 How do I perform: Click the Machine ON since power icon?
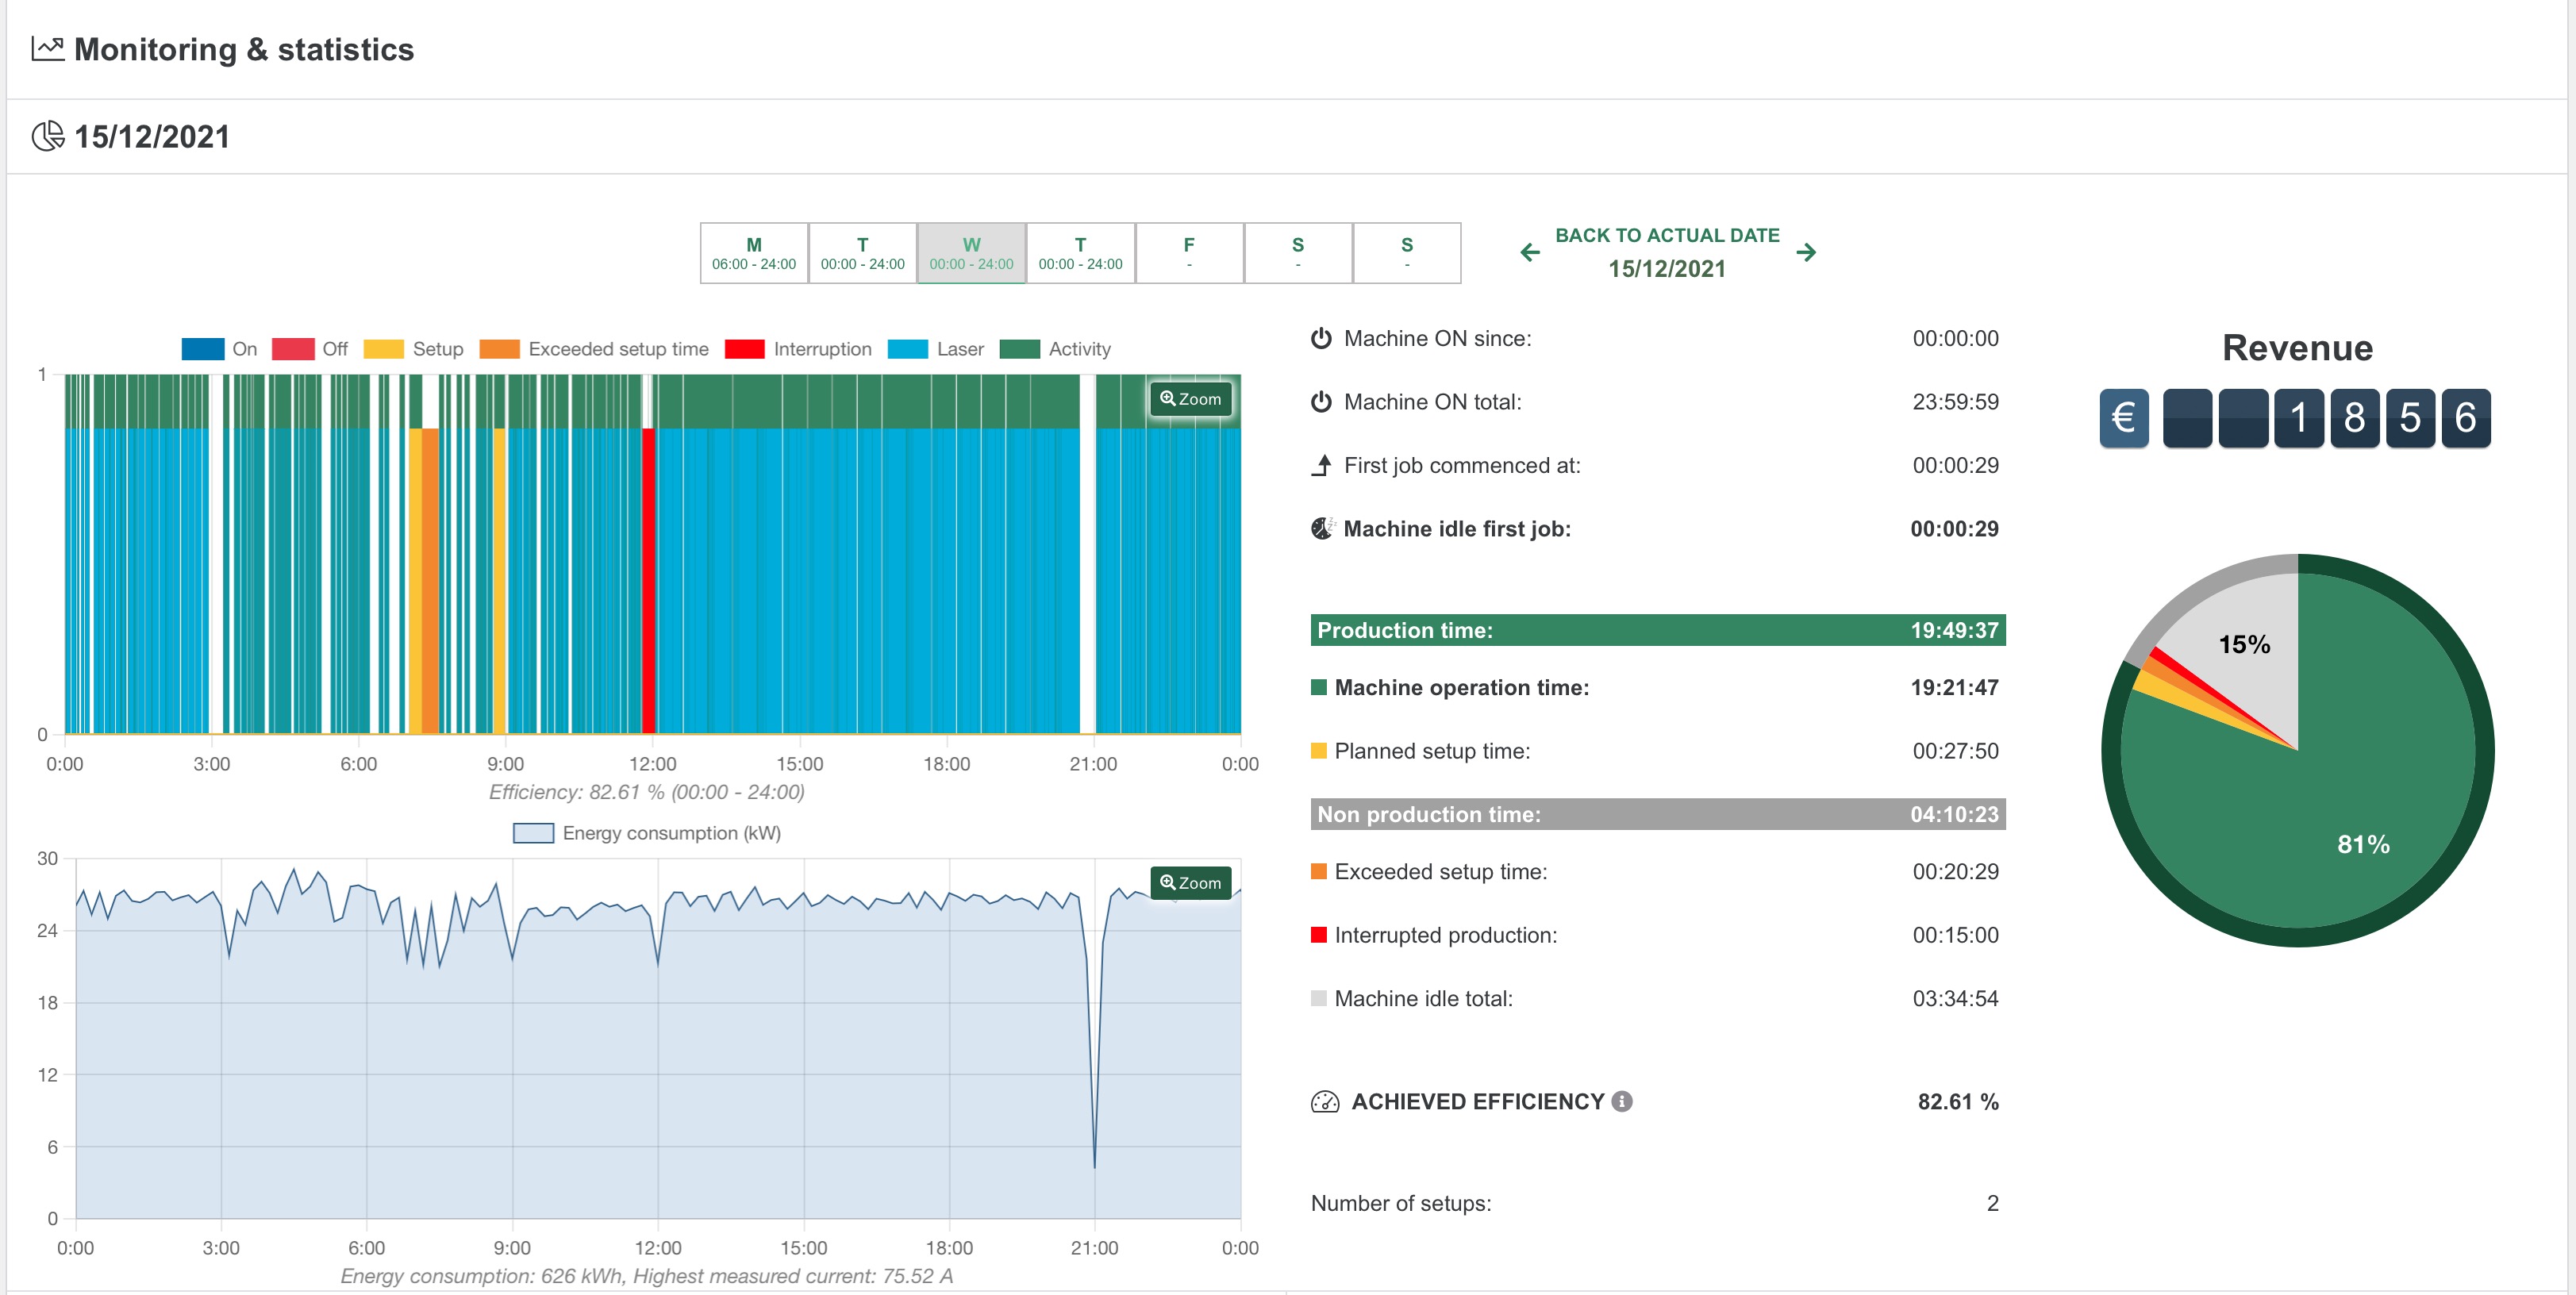(1321, 338)
